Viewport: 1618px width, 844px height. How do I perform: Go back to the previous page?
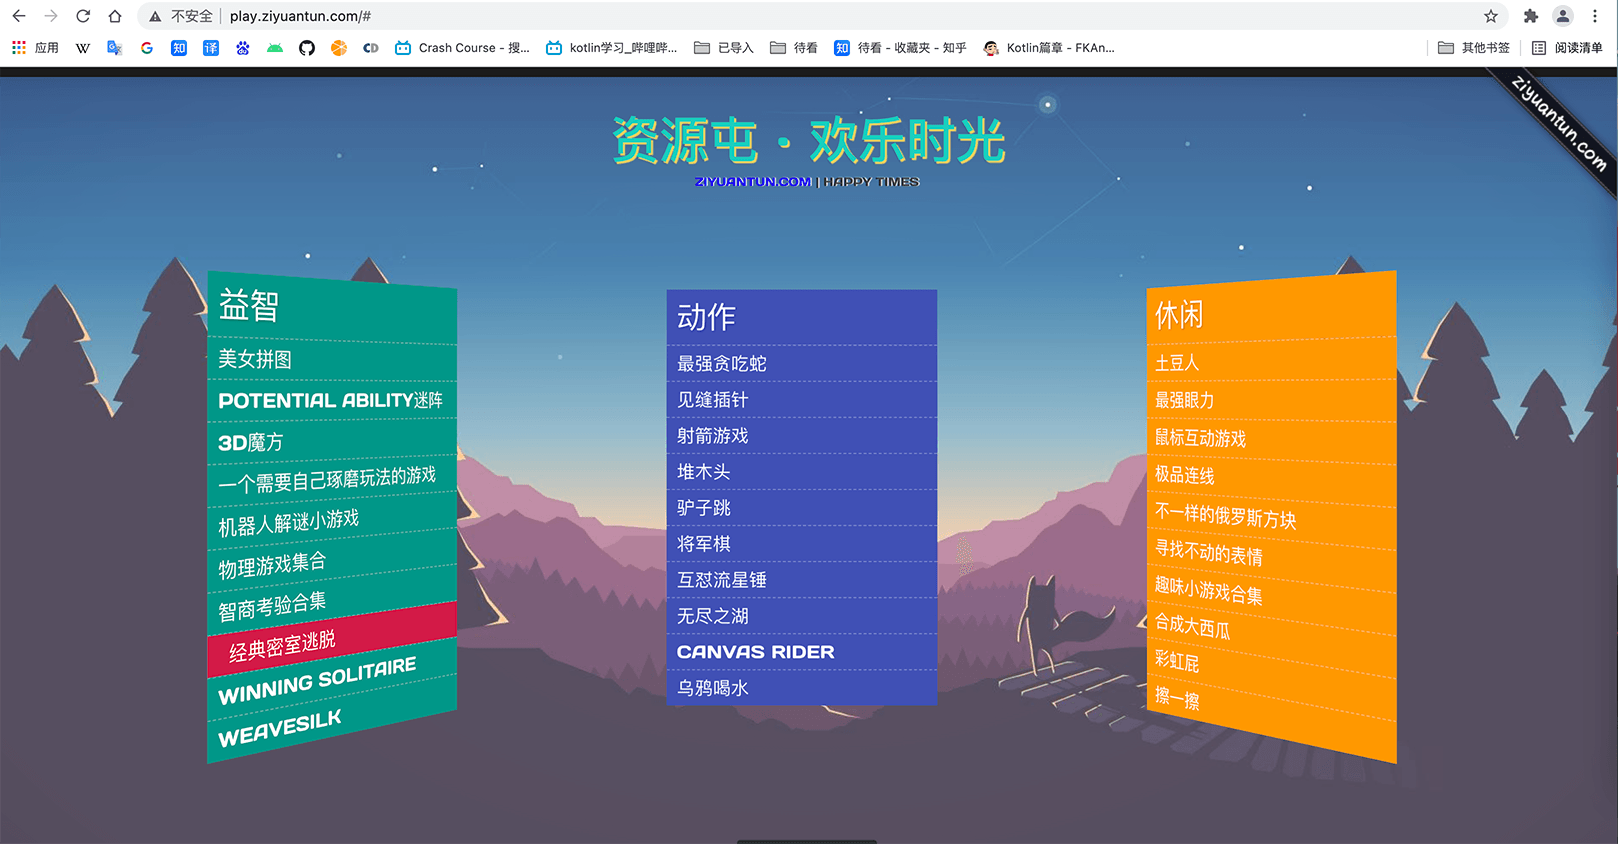pos(19,16)
